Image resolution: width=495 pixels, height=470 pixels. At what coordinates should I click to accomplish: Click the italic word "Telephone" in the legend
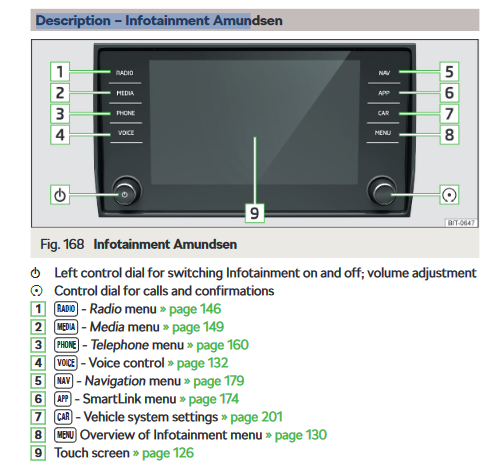pos(120,345)
